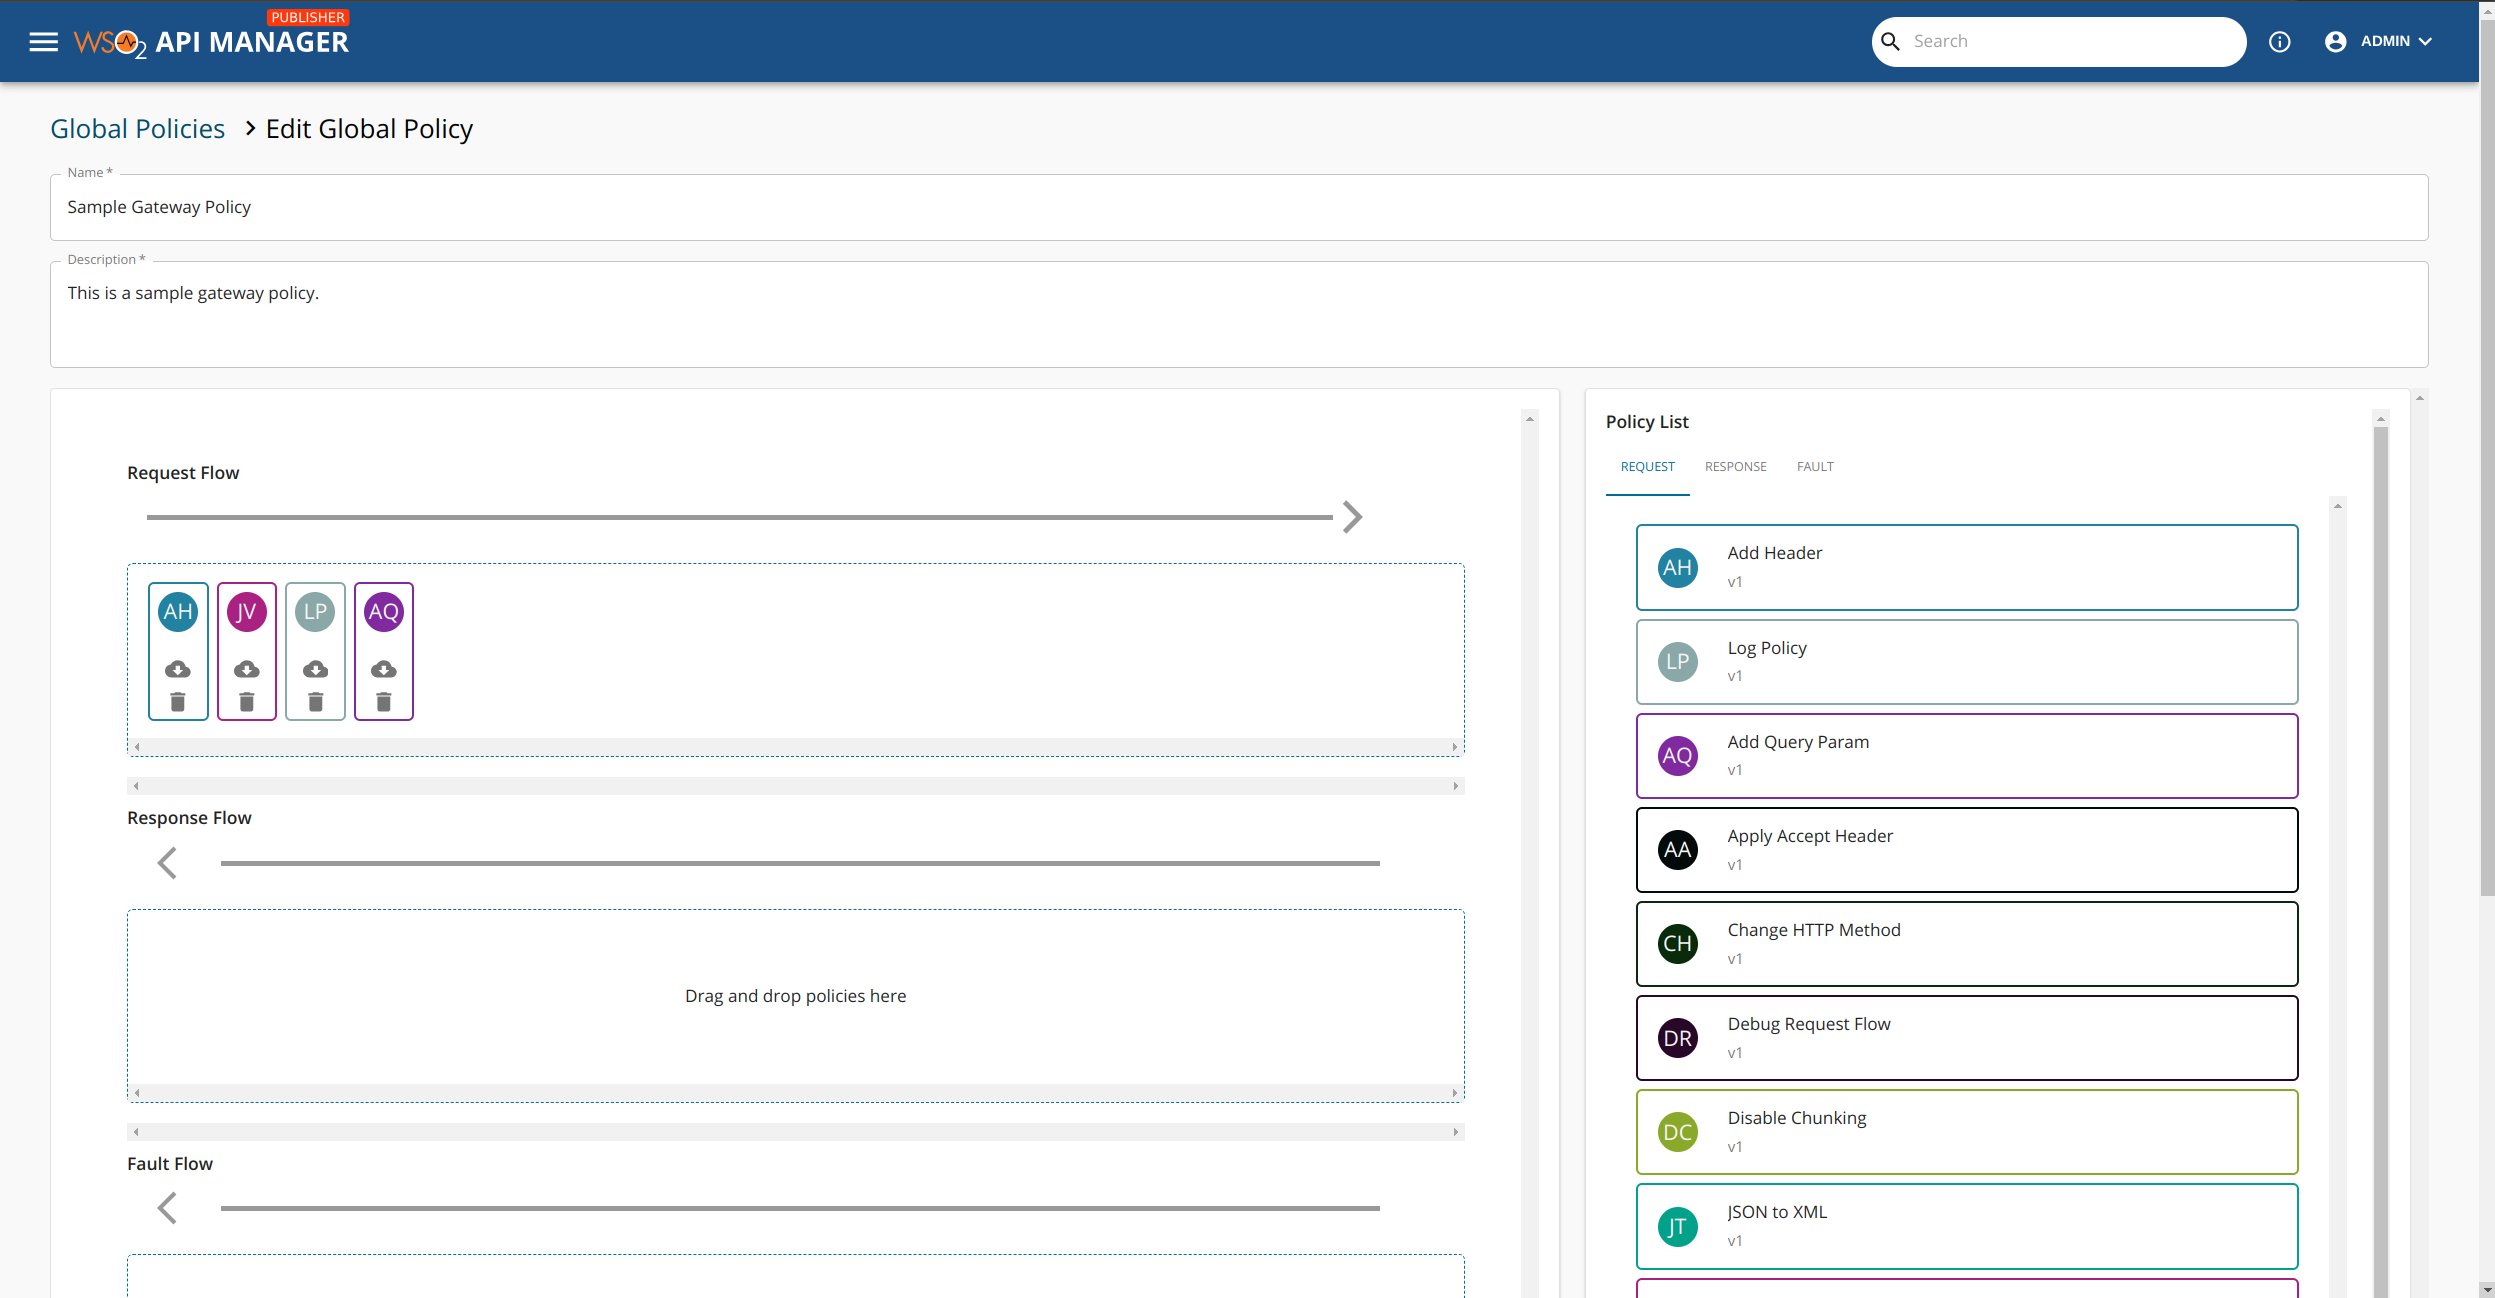Screen dimensions: 2495x1298
Task: Click the Request Flow horizontal scrollbar
Action: tap(795, 747)
